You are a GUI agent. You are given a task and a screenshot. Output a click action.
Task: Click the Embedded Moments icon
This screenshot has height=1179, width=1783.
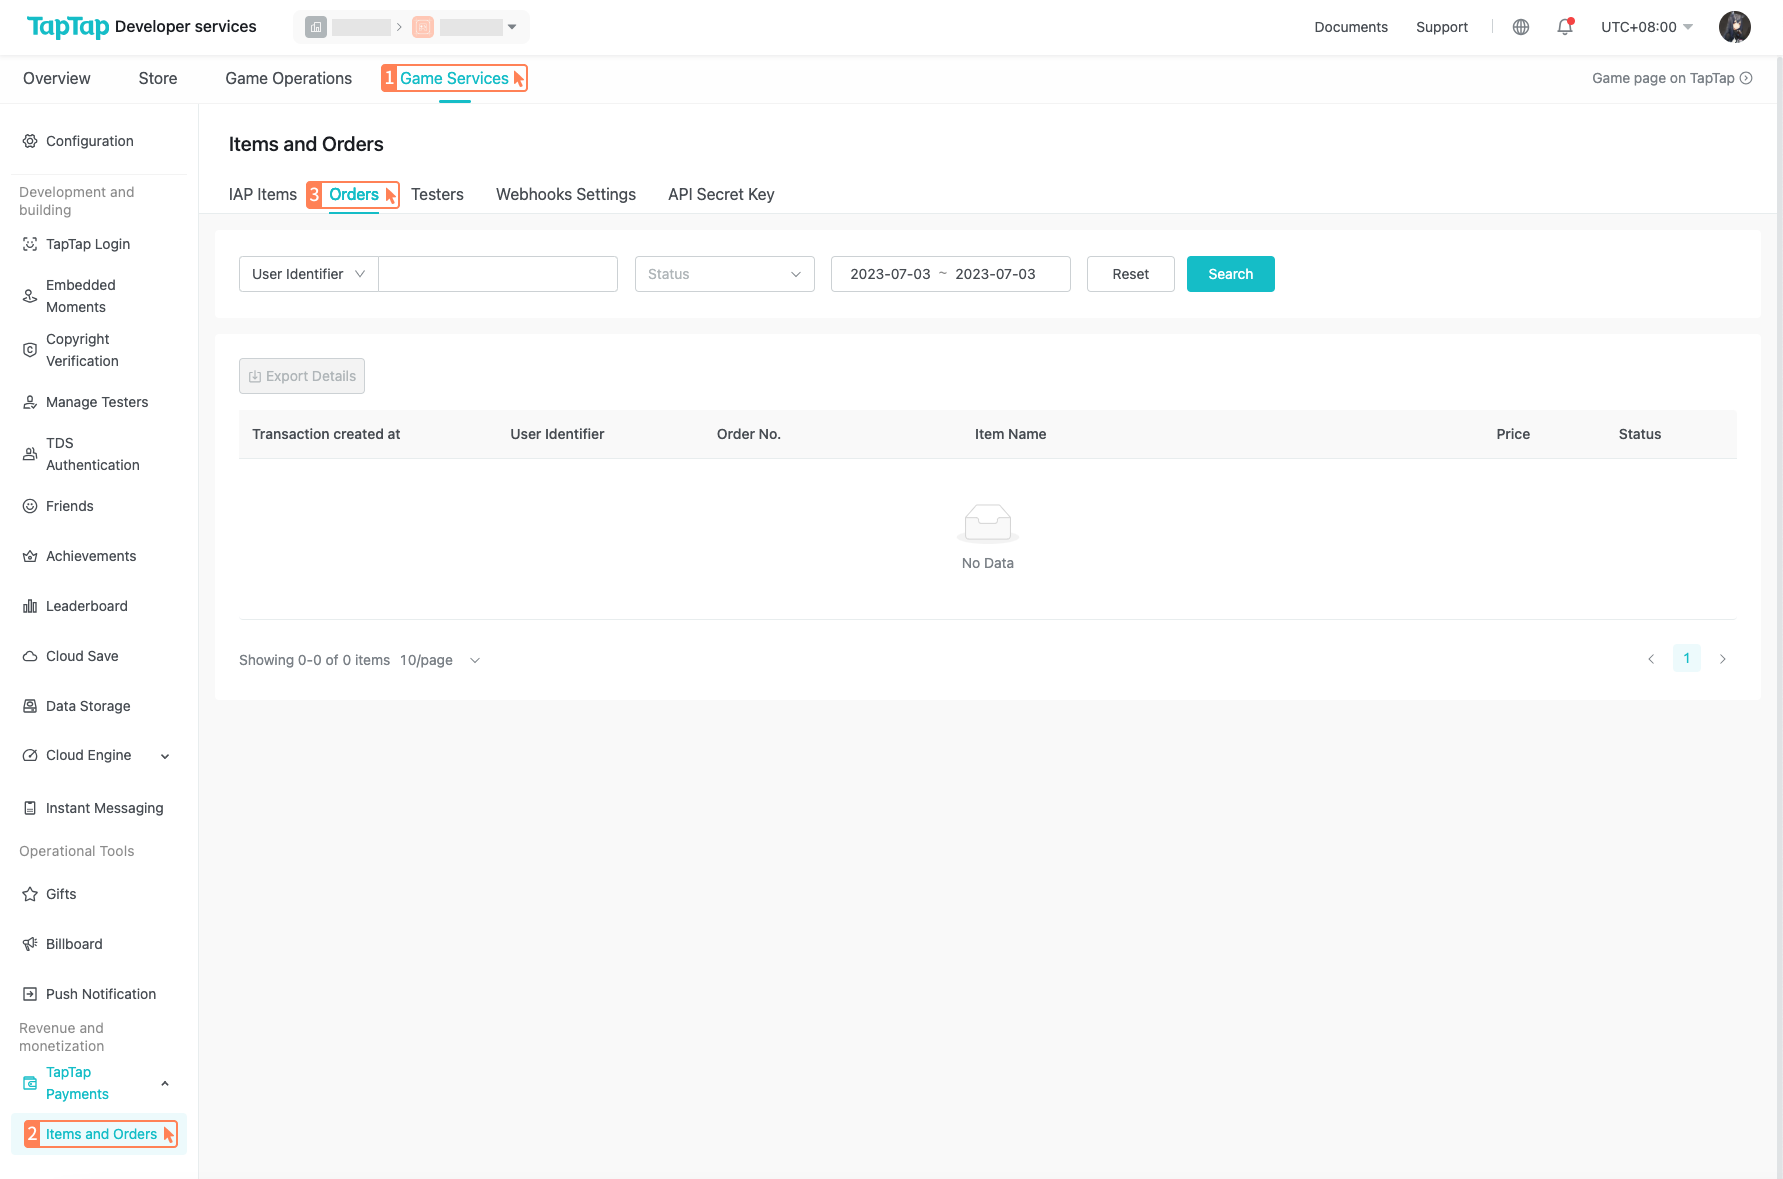pyautogui.click(x=30, y=296)
